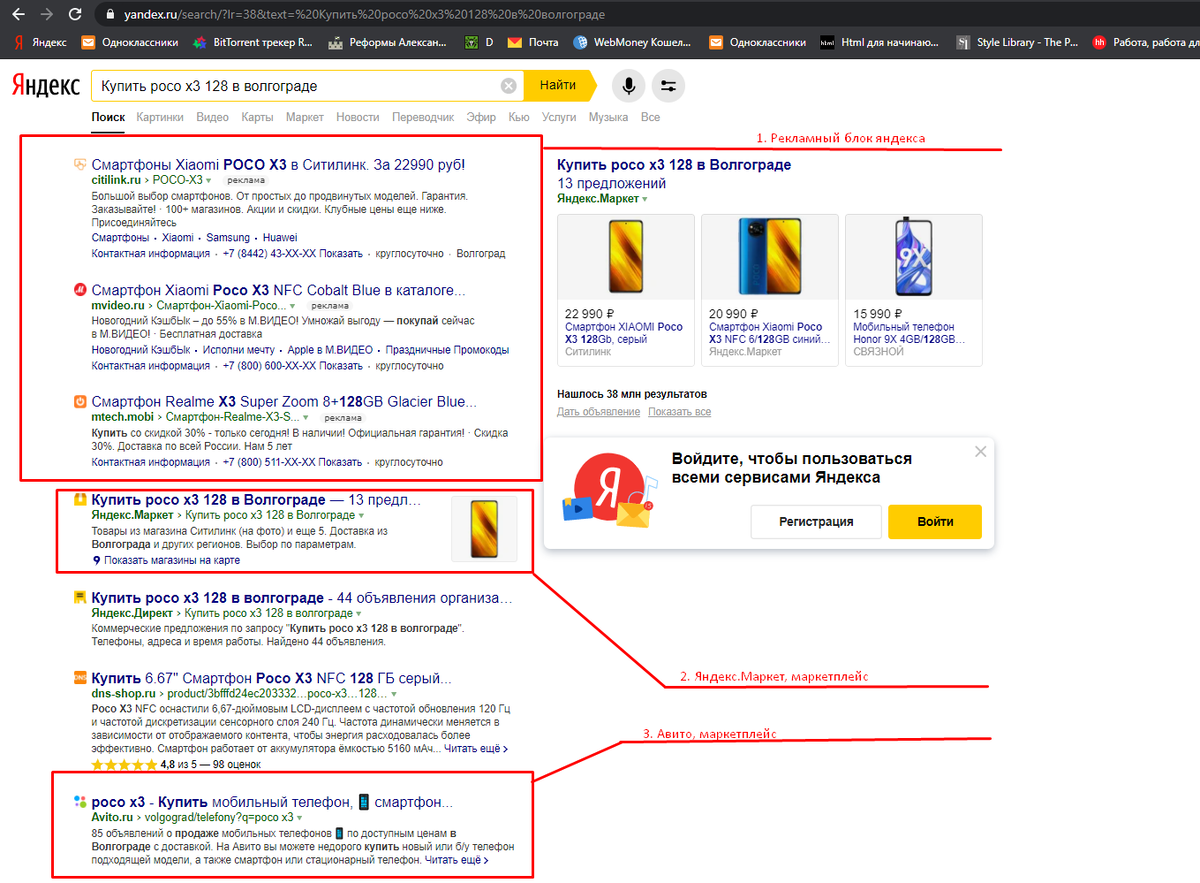Switch to the Новости tab
1200x883 pixels.
pos(358,117)
